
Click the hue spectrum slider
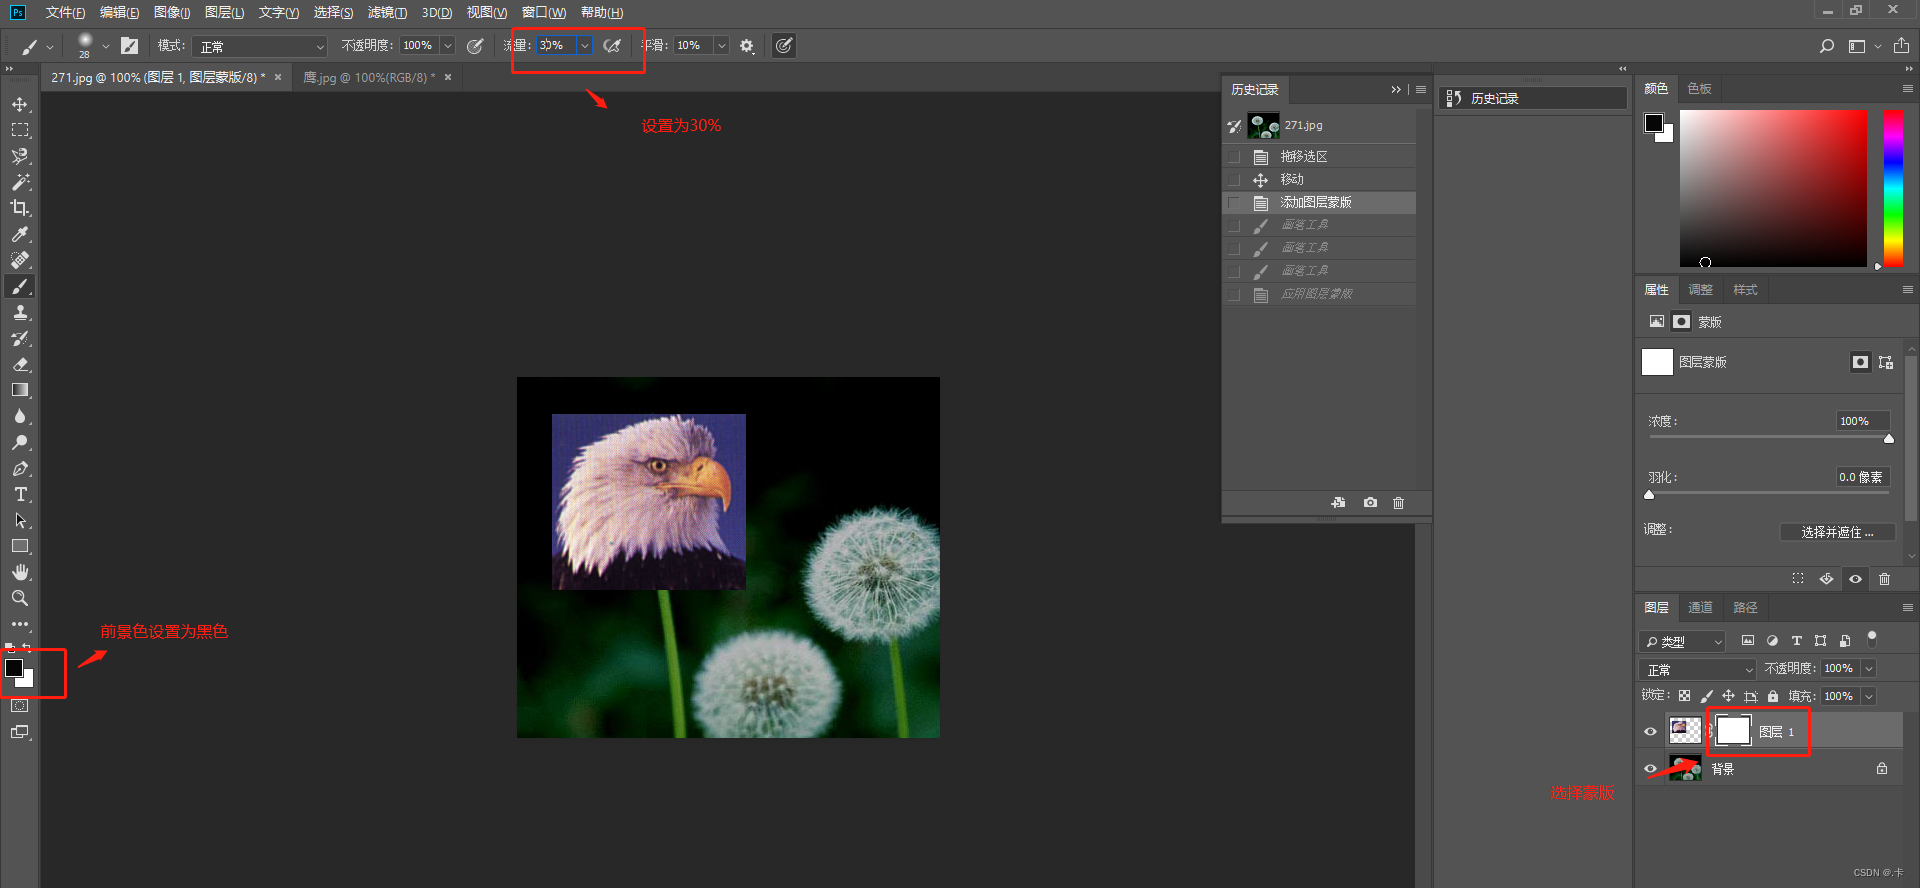(x=1893, y=188)
